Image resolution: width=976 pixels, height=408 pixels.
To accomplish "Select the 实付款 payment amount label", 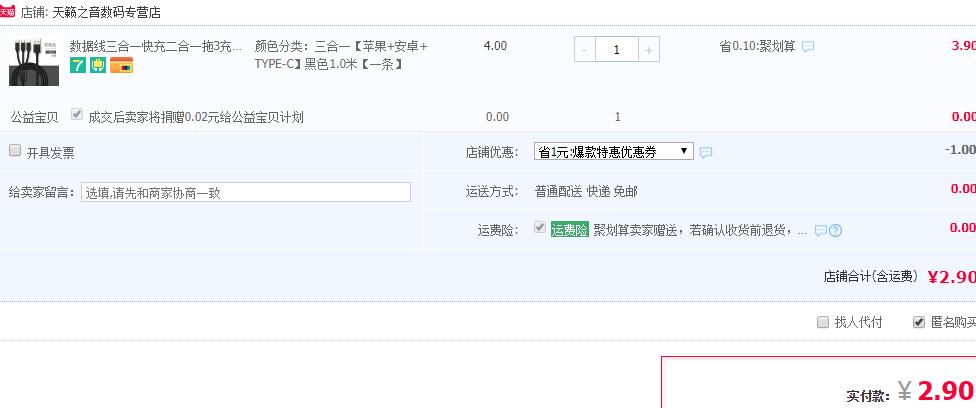I will 868,396.
